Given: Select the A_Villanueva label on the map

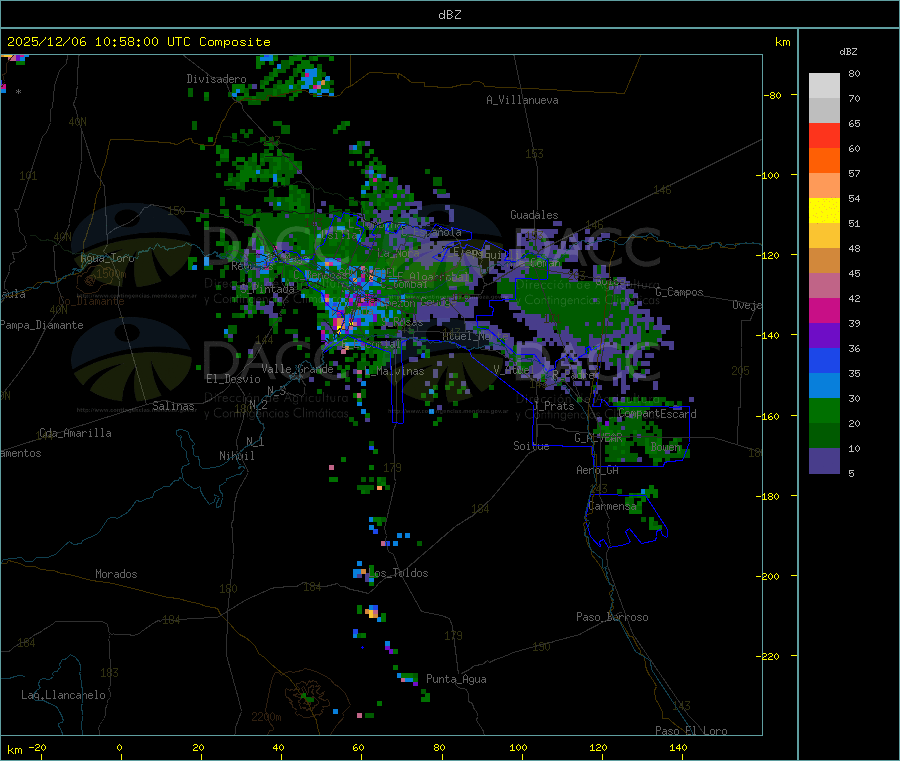Looking at the screenshot, I should point(522,100).
